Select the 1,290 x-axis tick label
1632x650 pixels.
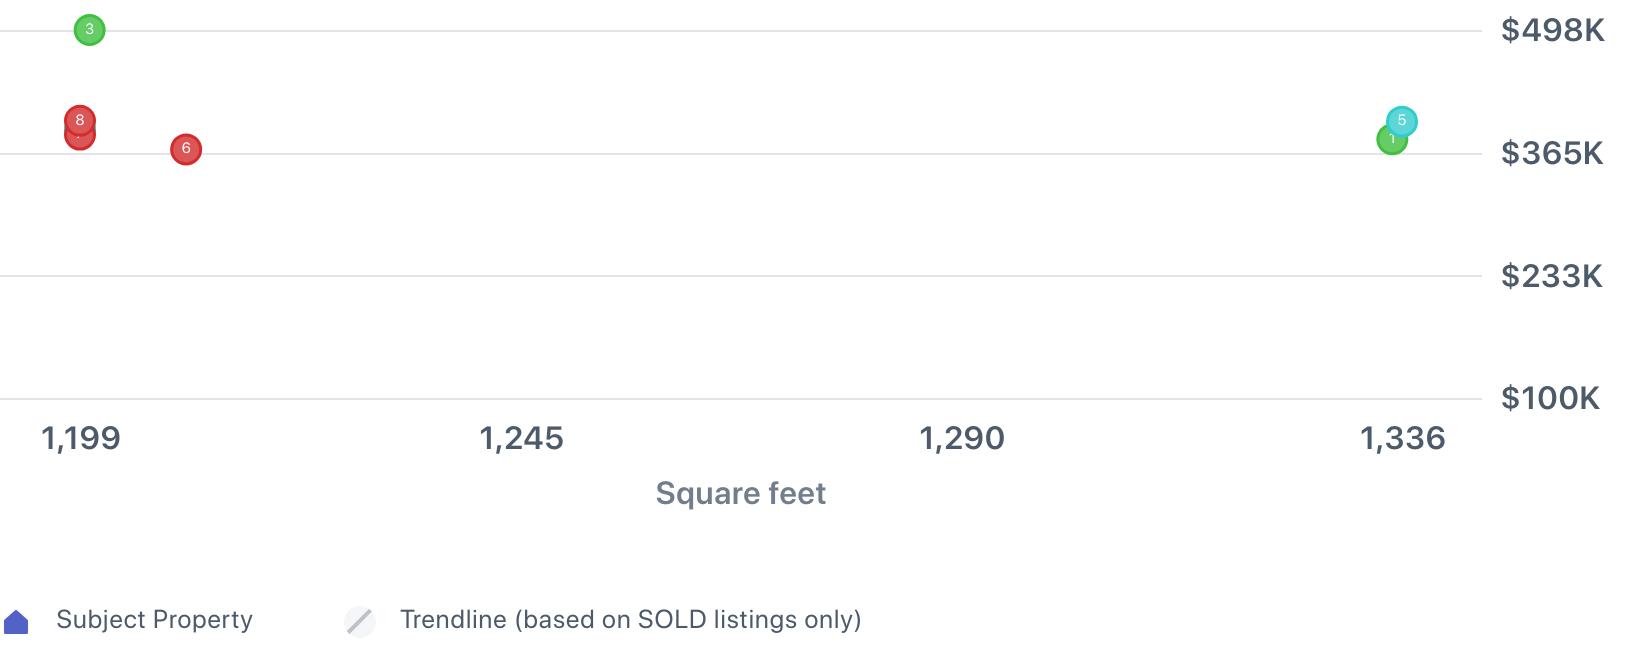961,438
